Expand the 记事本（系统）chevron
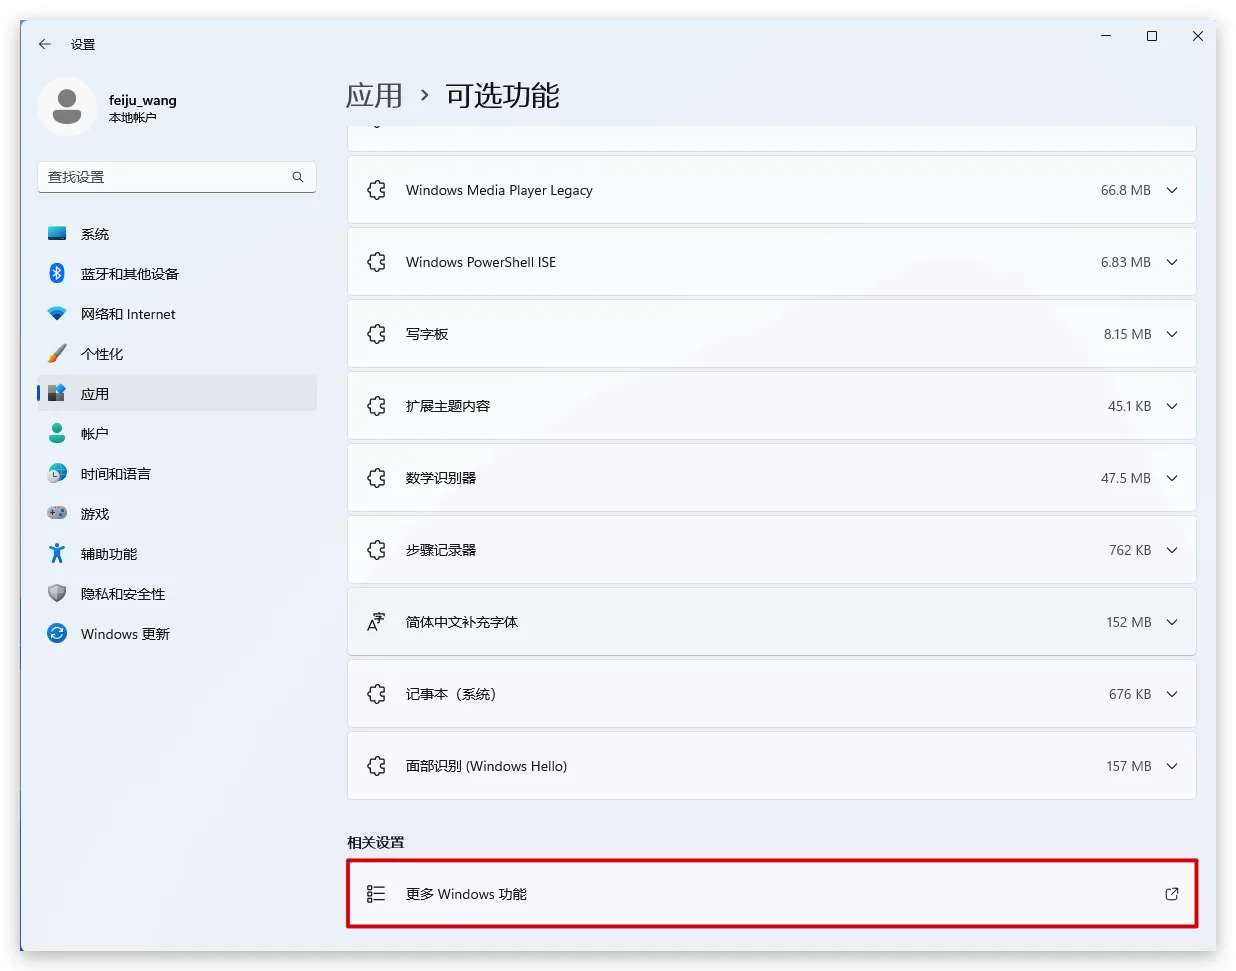Image resolution: width=1236 pixels, height=971 pixels. 1172,694
